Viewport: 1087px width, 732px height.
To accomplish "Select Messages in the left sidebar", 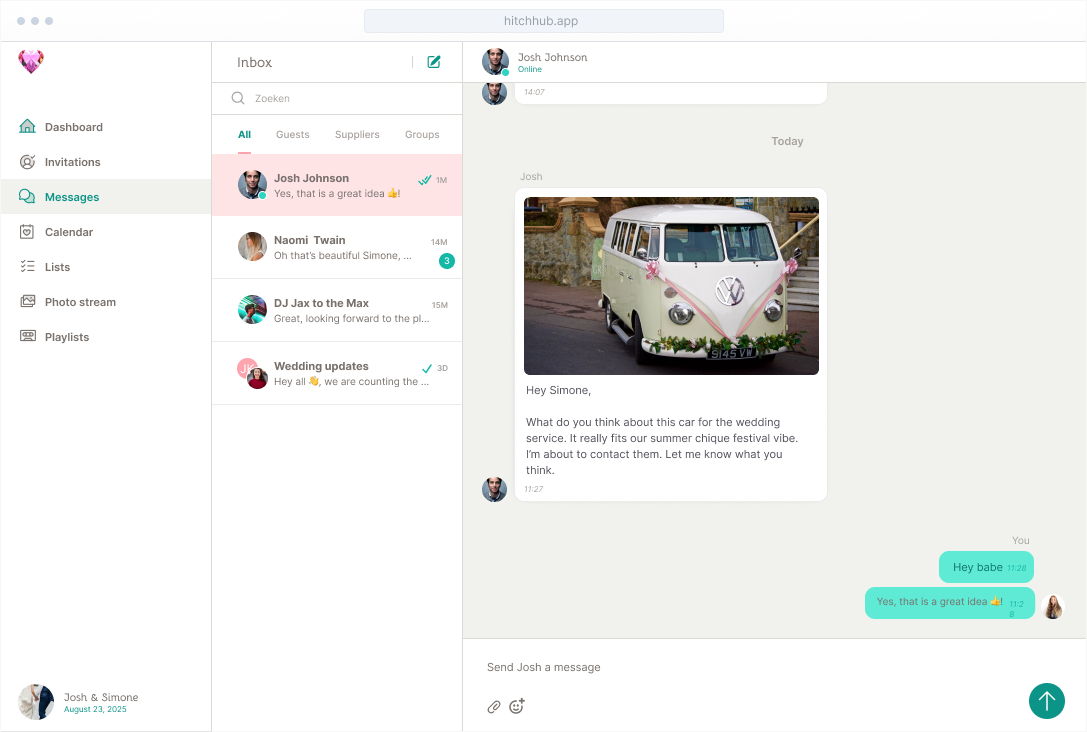I will (x=72, y=196).
